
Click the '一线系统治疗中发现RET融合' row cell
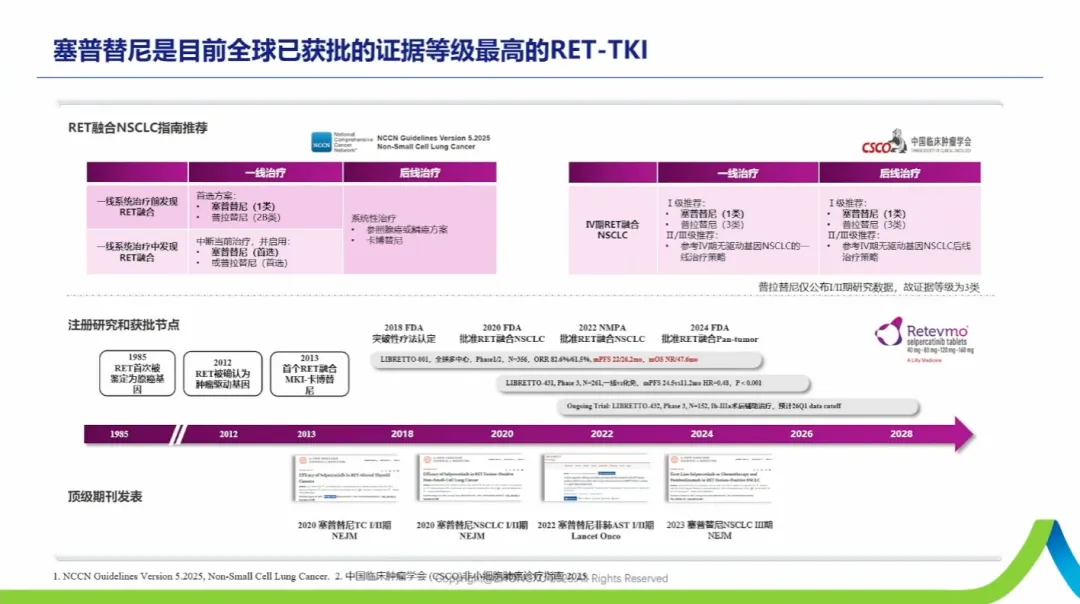[x=137, y=251]
